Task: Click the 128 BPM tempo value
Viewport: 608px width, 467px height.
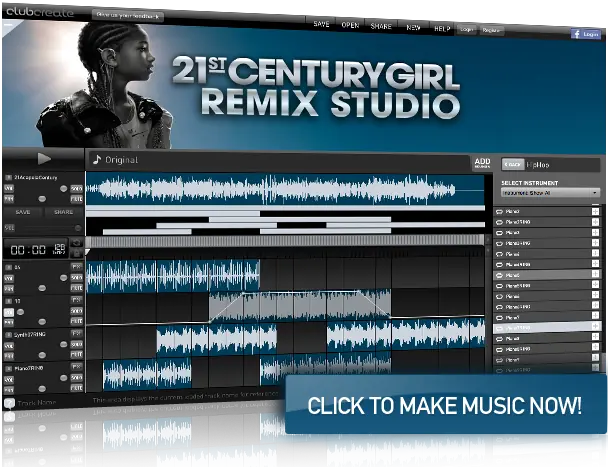Action: [x=59, y=249]
